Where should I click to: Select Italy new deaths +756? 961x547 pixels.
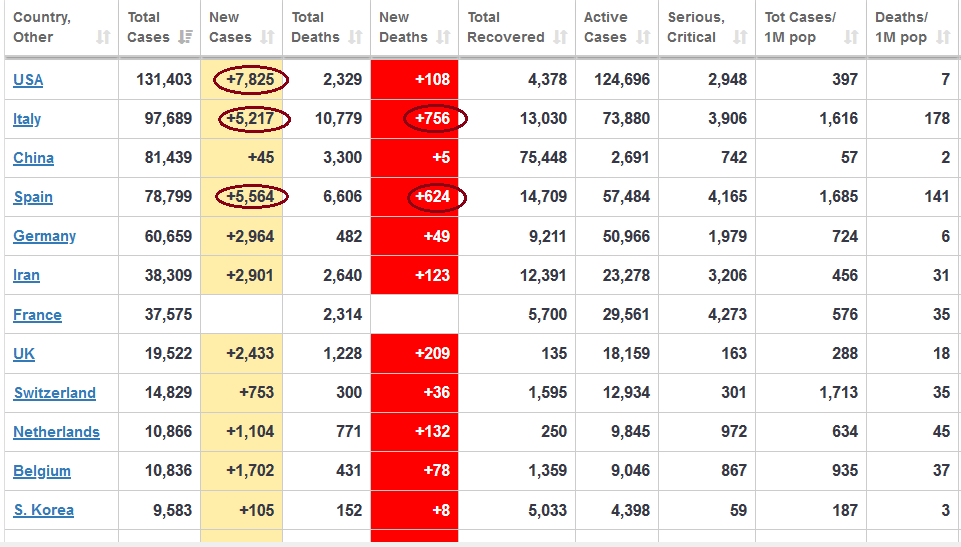pos(433,119)
